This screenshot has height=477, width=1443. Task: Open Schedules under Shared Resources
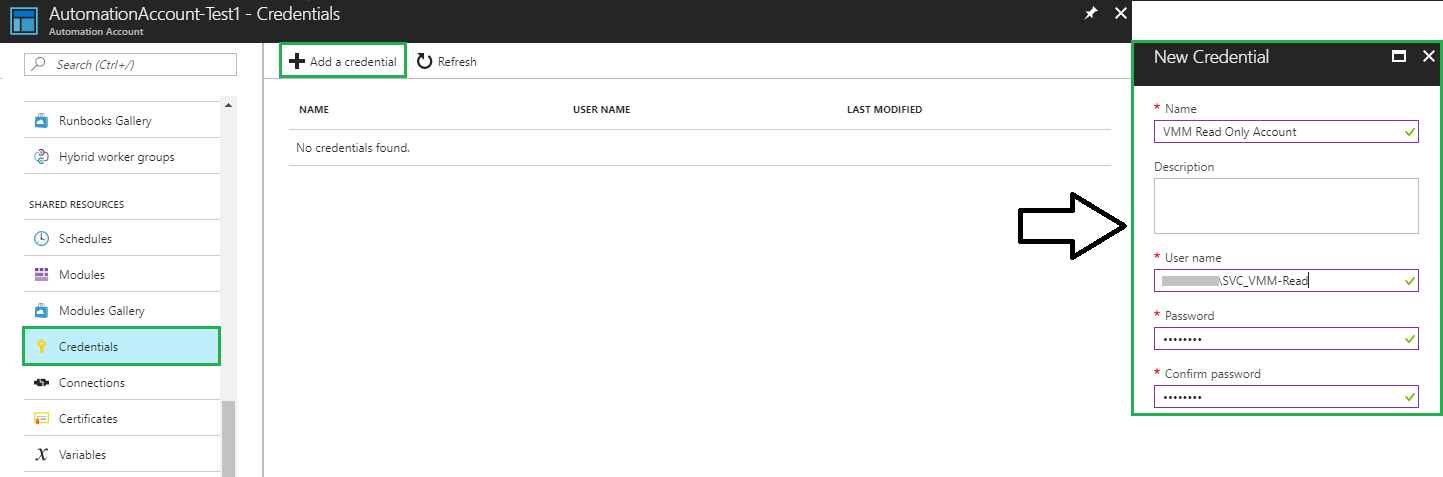point(121,238)
